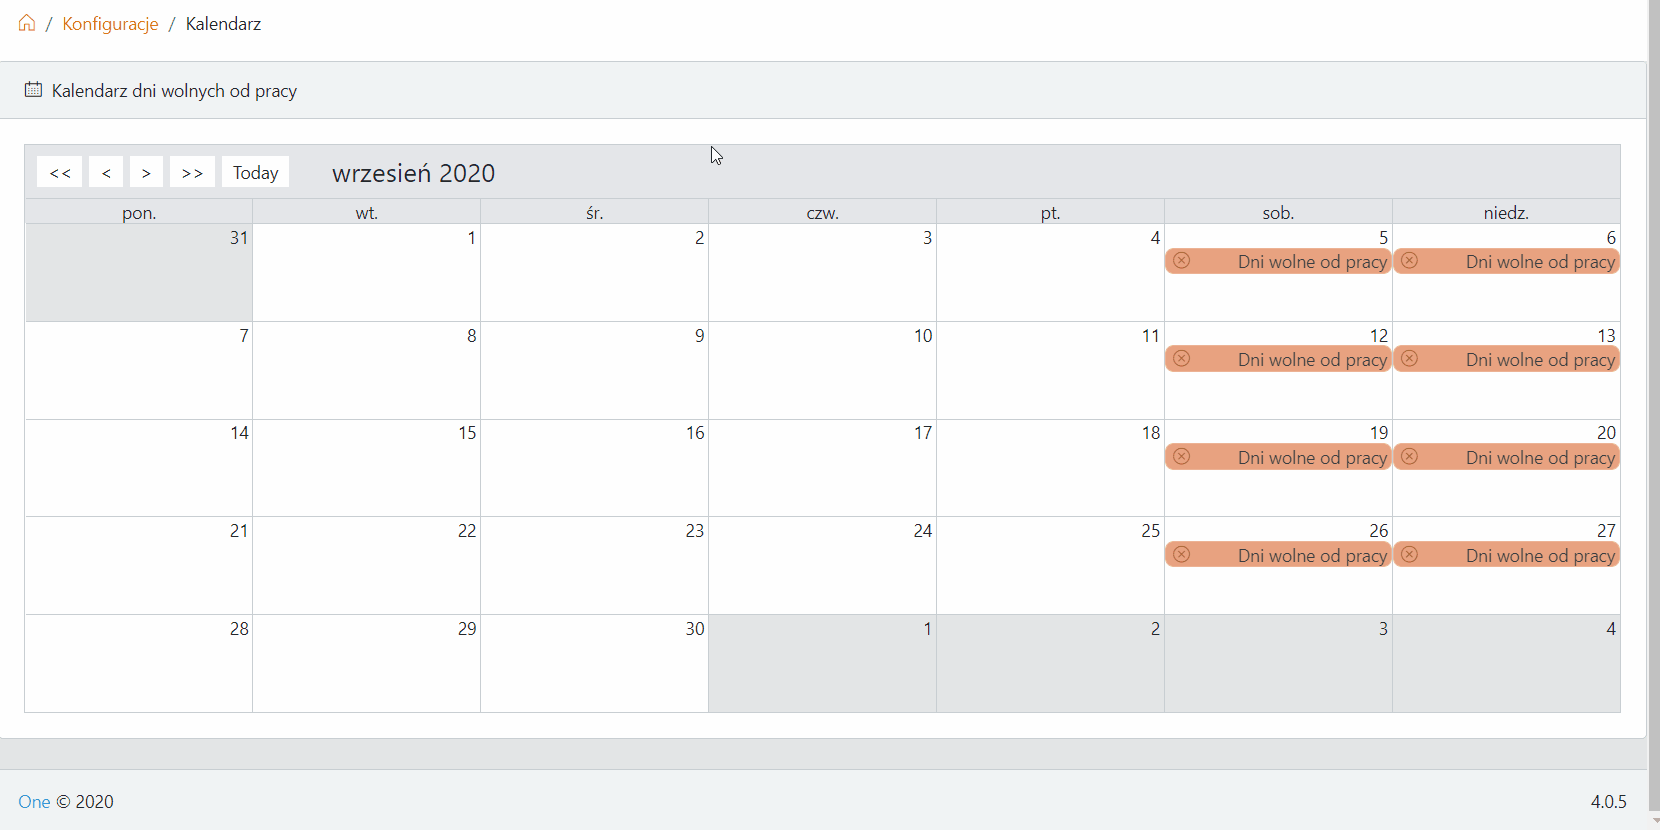Remove day off on September 5
This screenshot has width=1660, height=830.
(x=1181, y=261)
